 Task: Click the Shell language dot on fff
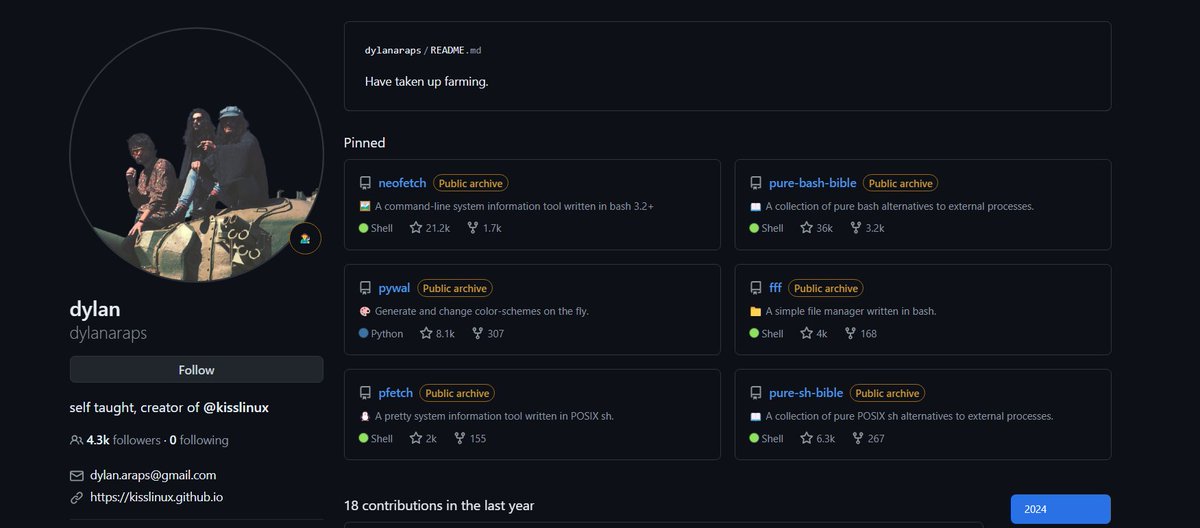(754, 333)
